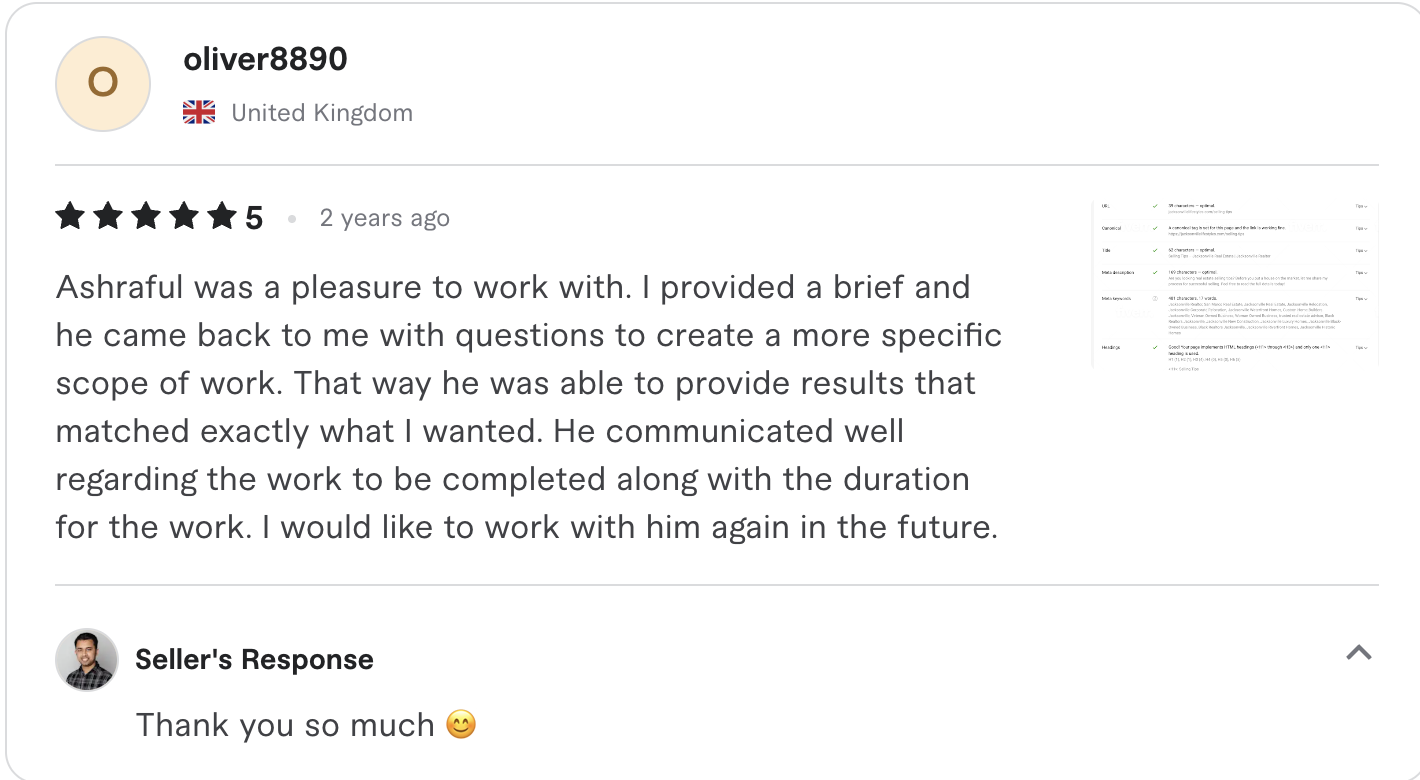The width and height of the screenshot is (1420, 780).
Task: Collapse the Seller's Response section
Action: (1358, 652)
